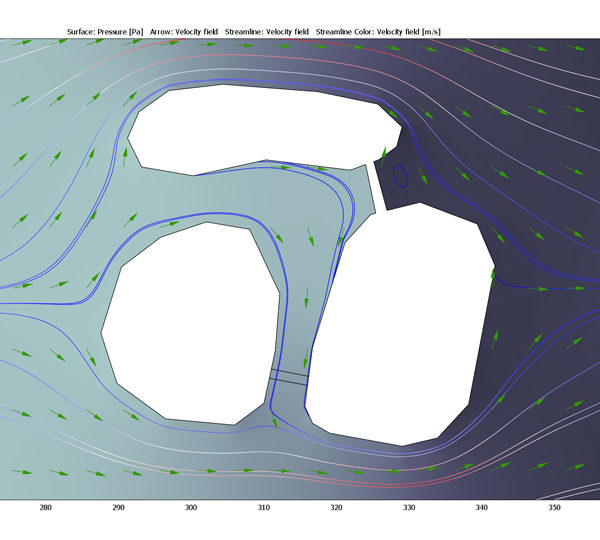Click the x-axis tick label 290
The height and width of the screenshot is (540, 600).
pyautogui.click(x=118, y=507)
